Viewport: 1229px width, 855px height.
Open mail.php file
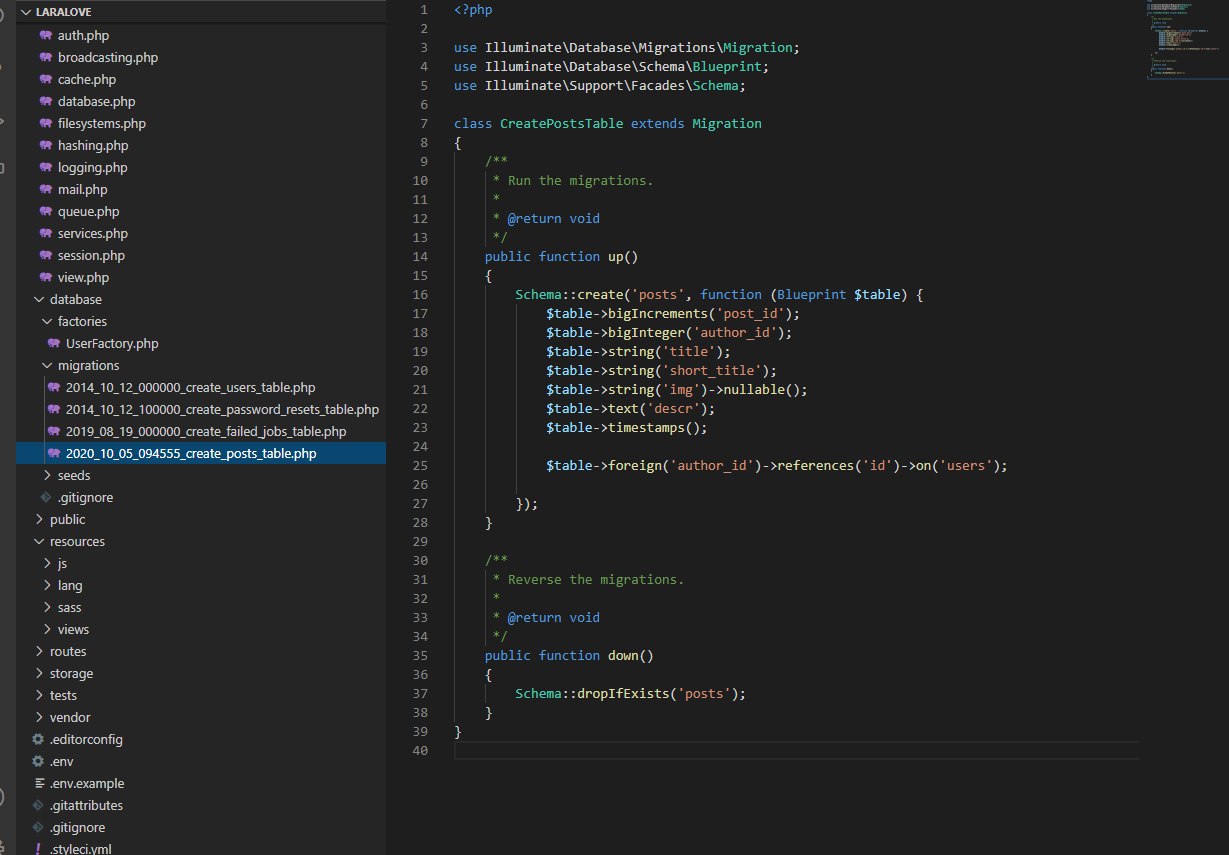tap(83, 189)
